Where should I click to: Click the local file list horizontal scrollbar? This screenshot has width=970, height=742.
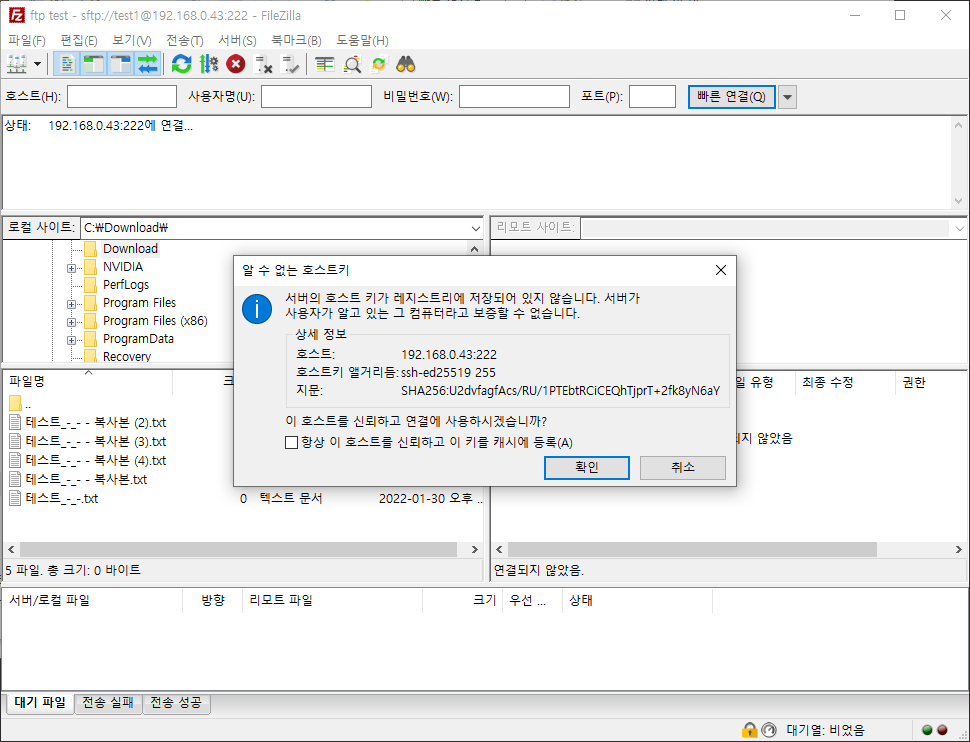tap(238, 550)
